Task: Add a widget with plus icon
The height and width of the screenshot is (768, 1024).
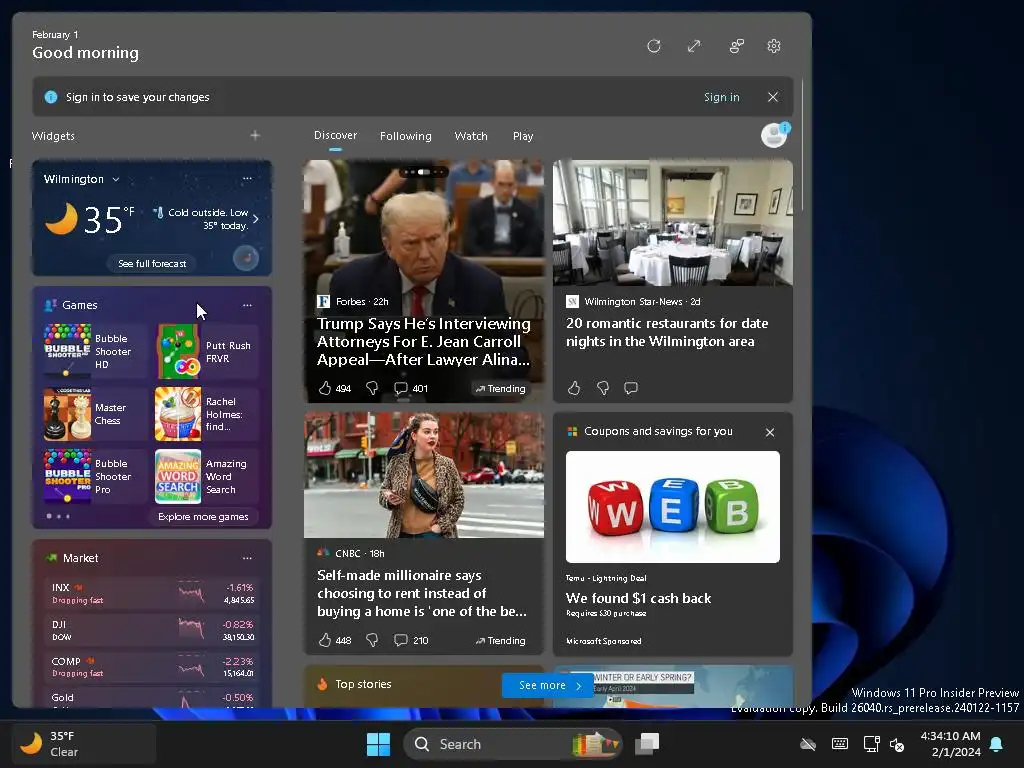Action: pyautogui.click(x=255, y=135)
